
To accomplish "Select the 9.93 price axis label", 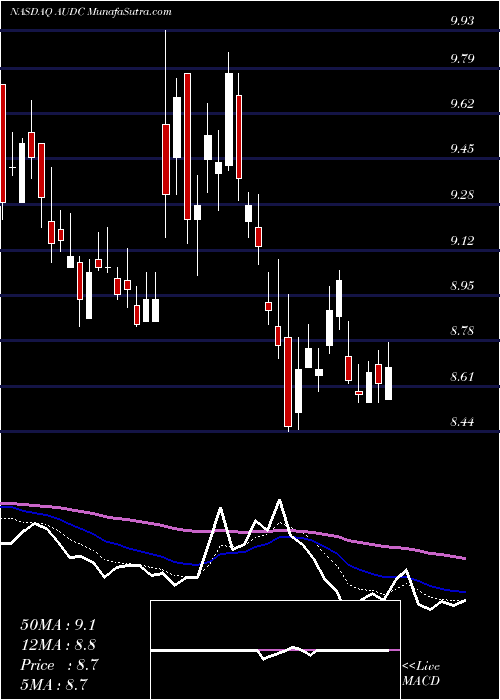I will (462, 21).
